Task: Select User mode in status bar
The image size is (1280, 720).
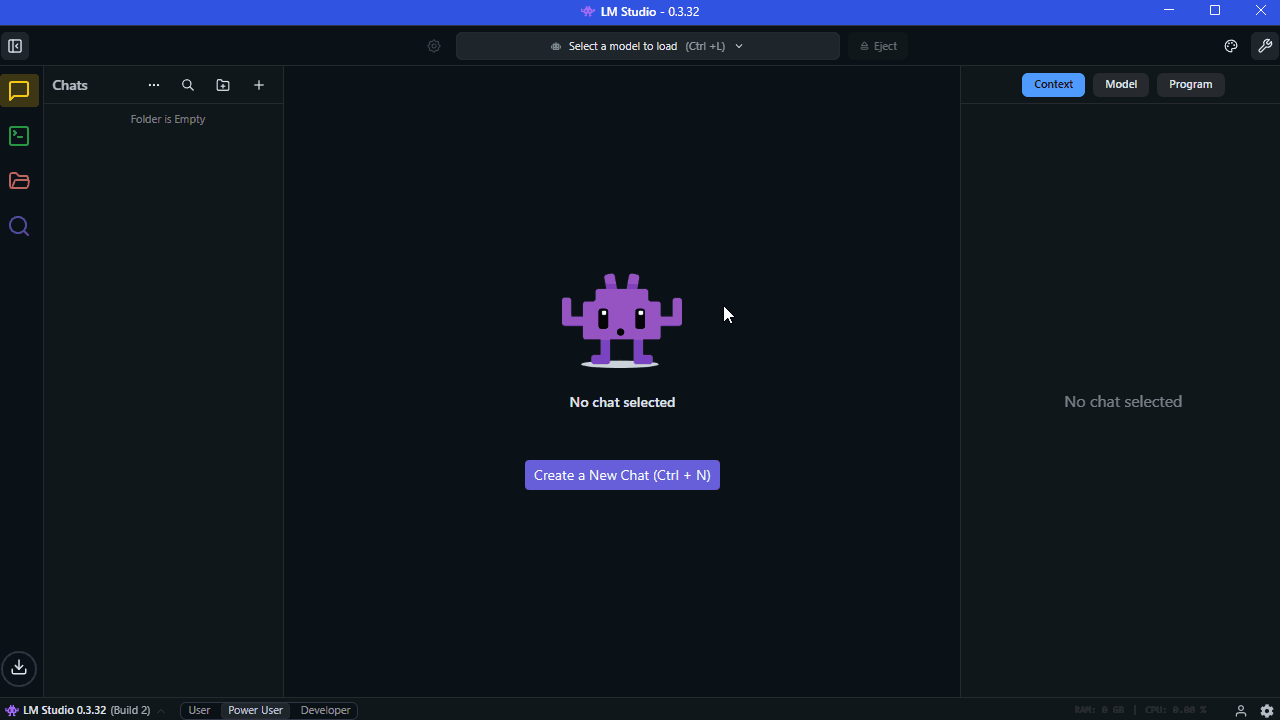Action: 199,710
